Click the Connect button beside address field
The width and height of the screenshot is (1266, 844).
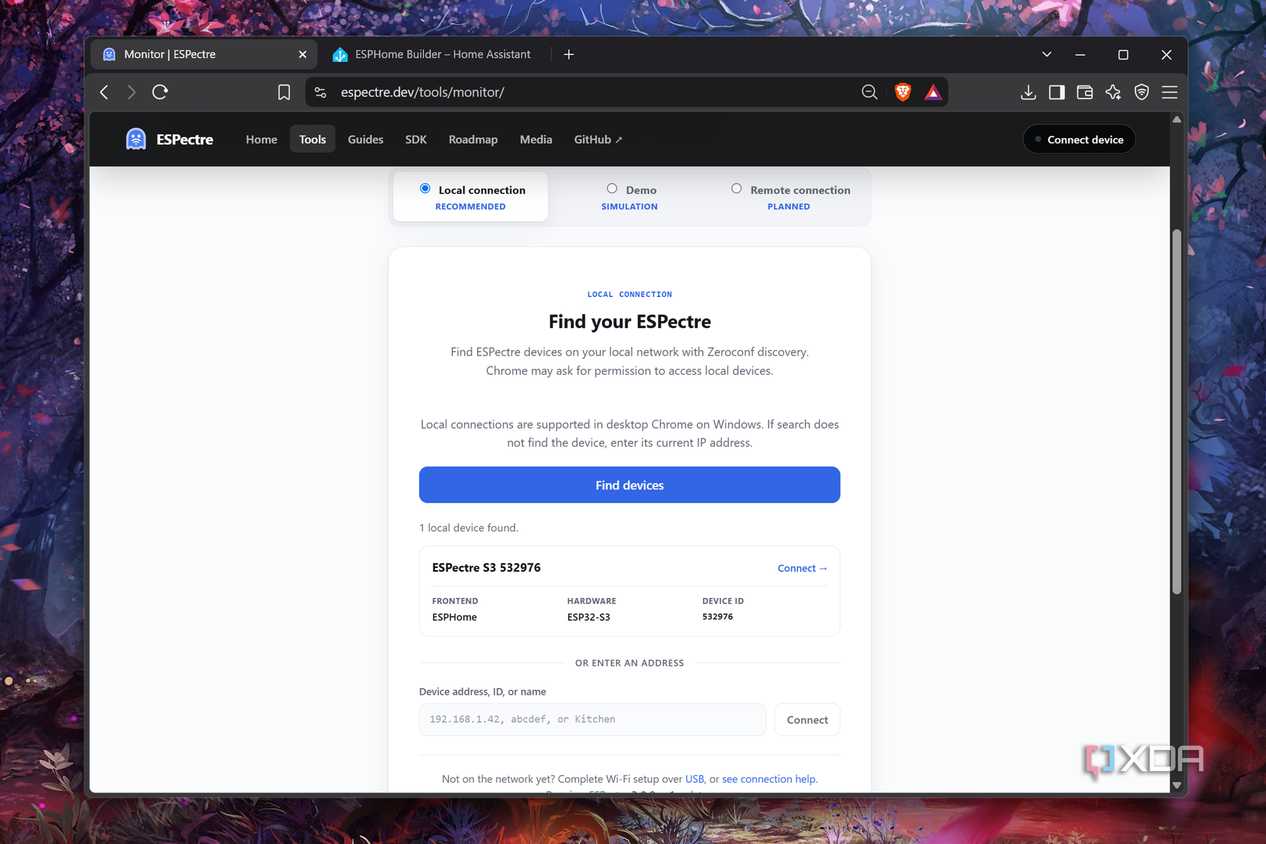click(x=807, y=719)
